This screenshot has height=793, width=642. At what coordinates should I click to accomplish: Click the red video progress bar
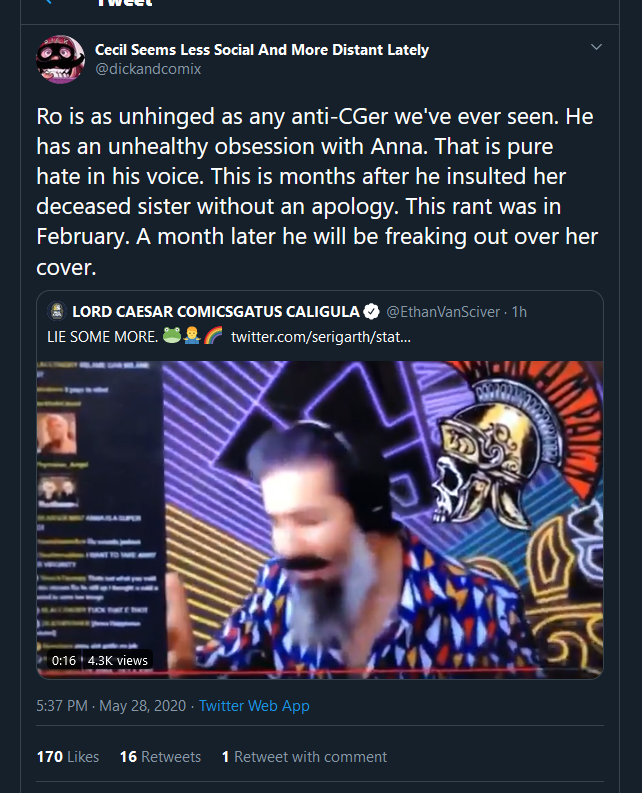[x=320, y=670]
